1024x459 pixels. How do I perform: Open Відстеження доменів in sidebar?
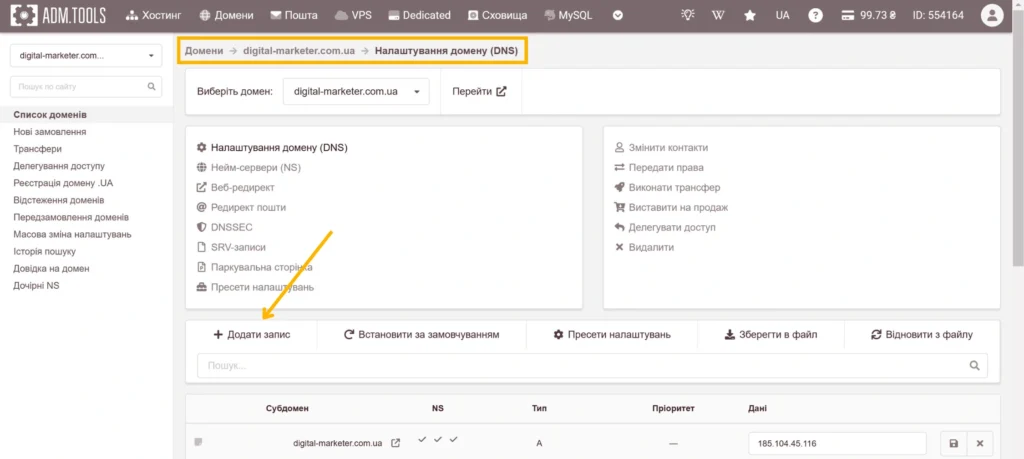click(x=59, y=200)
